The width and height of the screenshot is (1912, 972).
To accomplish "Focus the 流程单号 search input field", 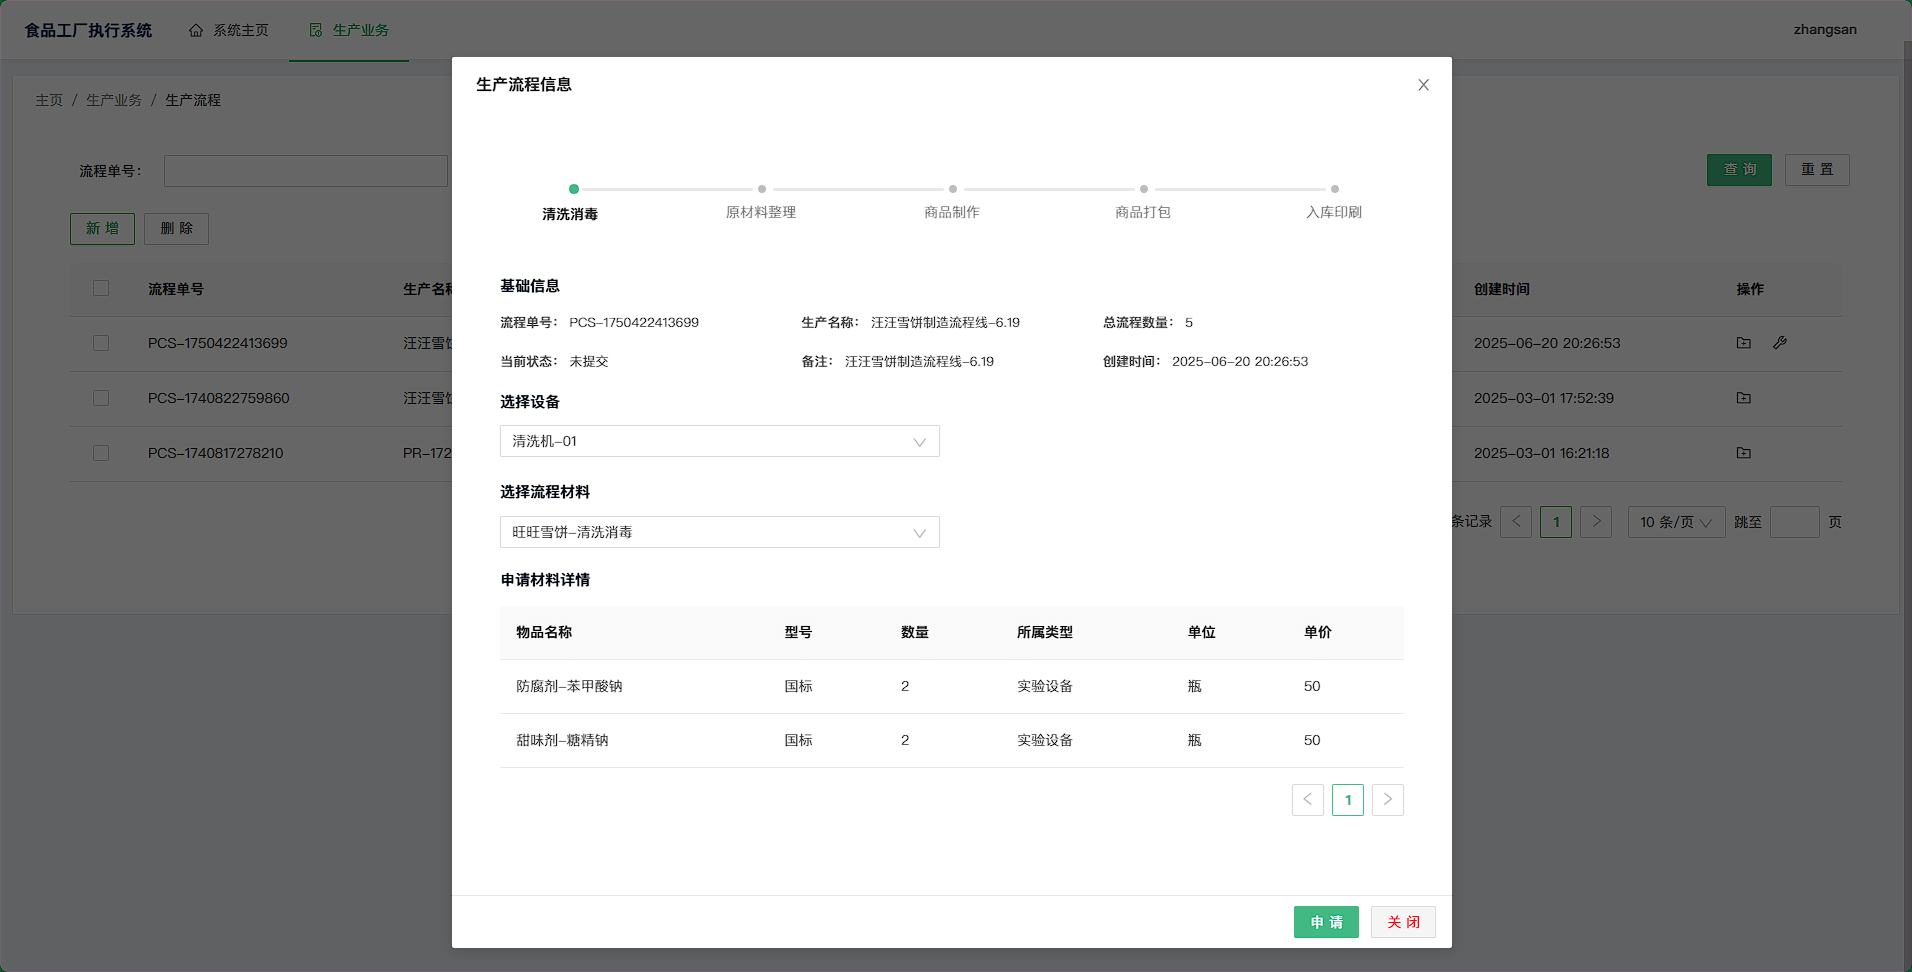I will 306,171.
